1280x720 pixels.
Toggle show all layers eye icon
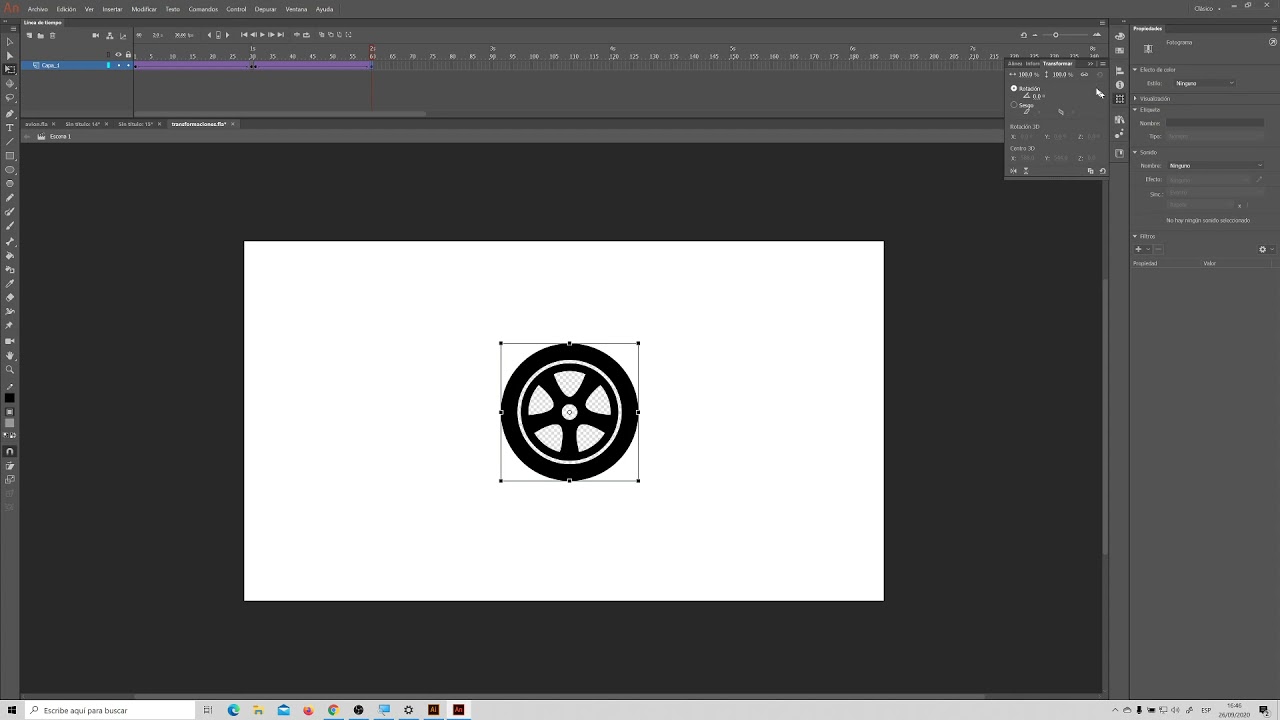pyautogui.click(x=118, y=54)
